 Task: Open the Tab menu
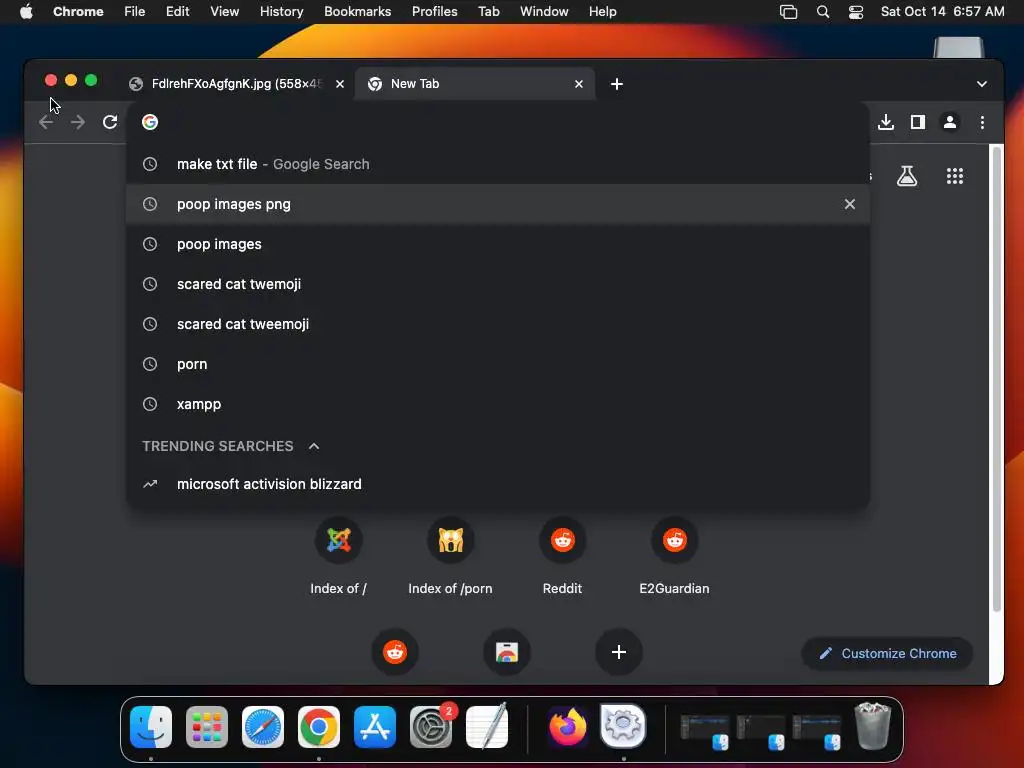pyautogui.click(x=488, y=12)
